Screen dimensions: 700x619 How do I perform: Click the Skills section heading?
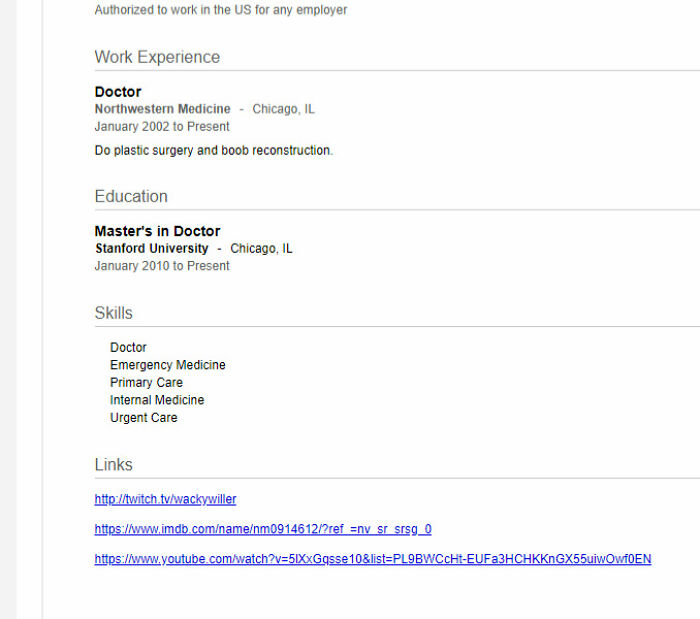(x=113, y=313)
